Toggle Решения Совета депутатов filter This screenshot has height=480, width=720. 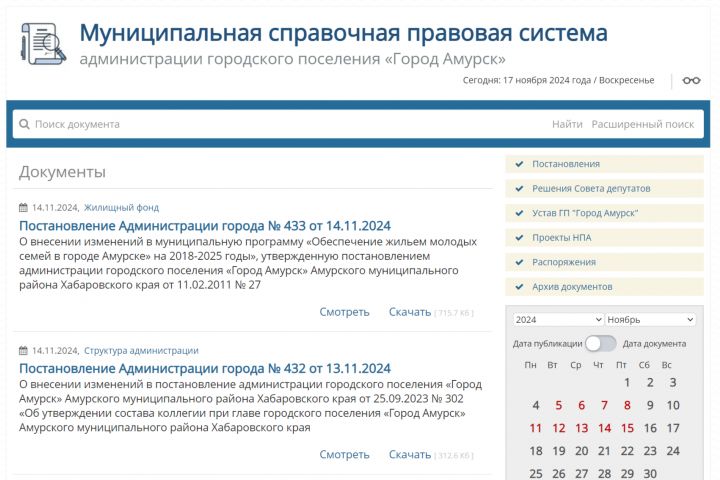[x=604, y=188]
